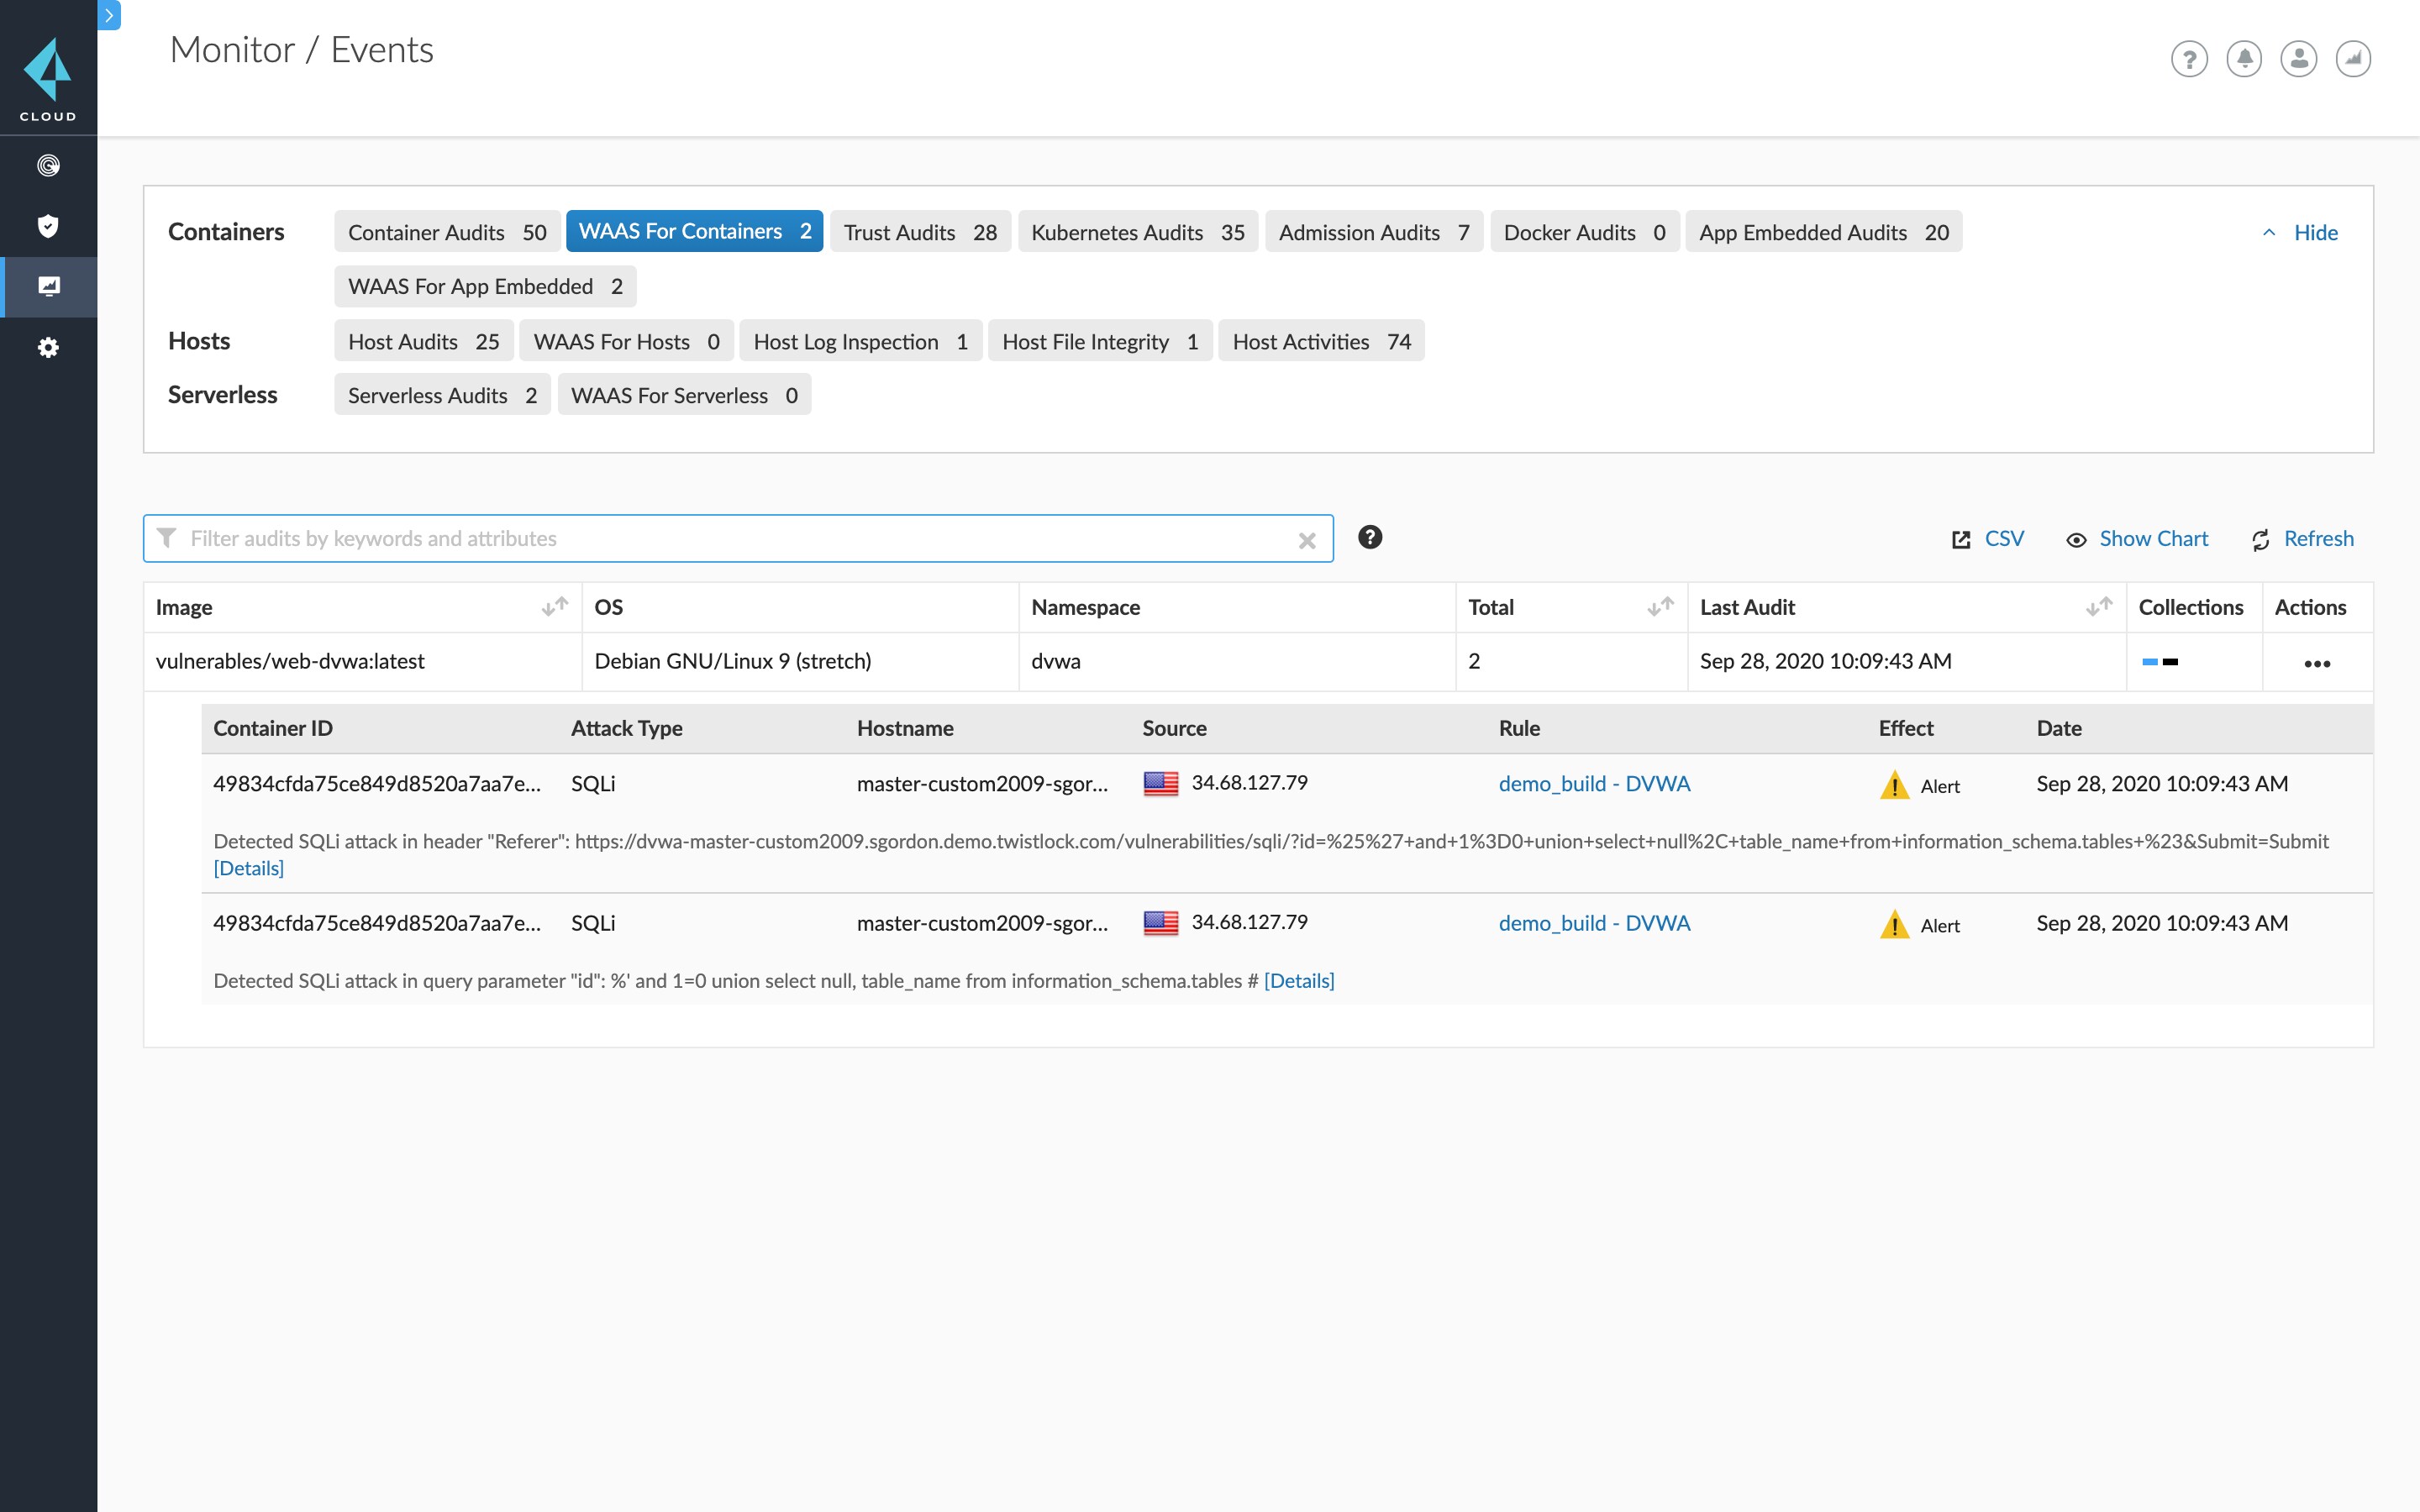Open Manage settings via the gear icon
This screenshot has width=2420, height=1512.
pyautogui.click(x=47, y=347)
